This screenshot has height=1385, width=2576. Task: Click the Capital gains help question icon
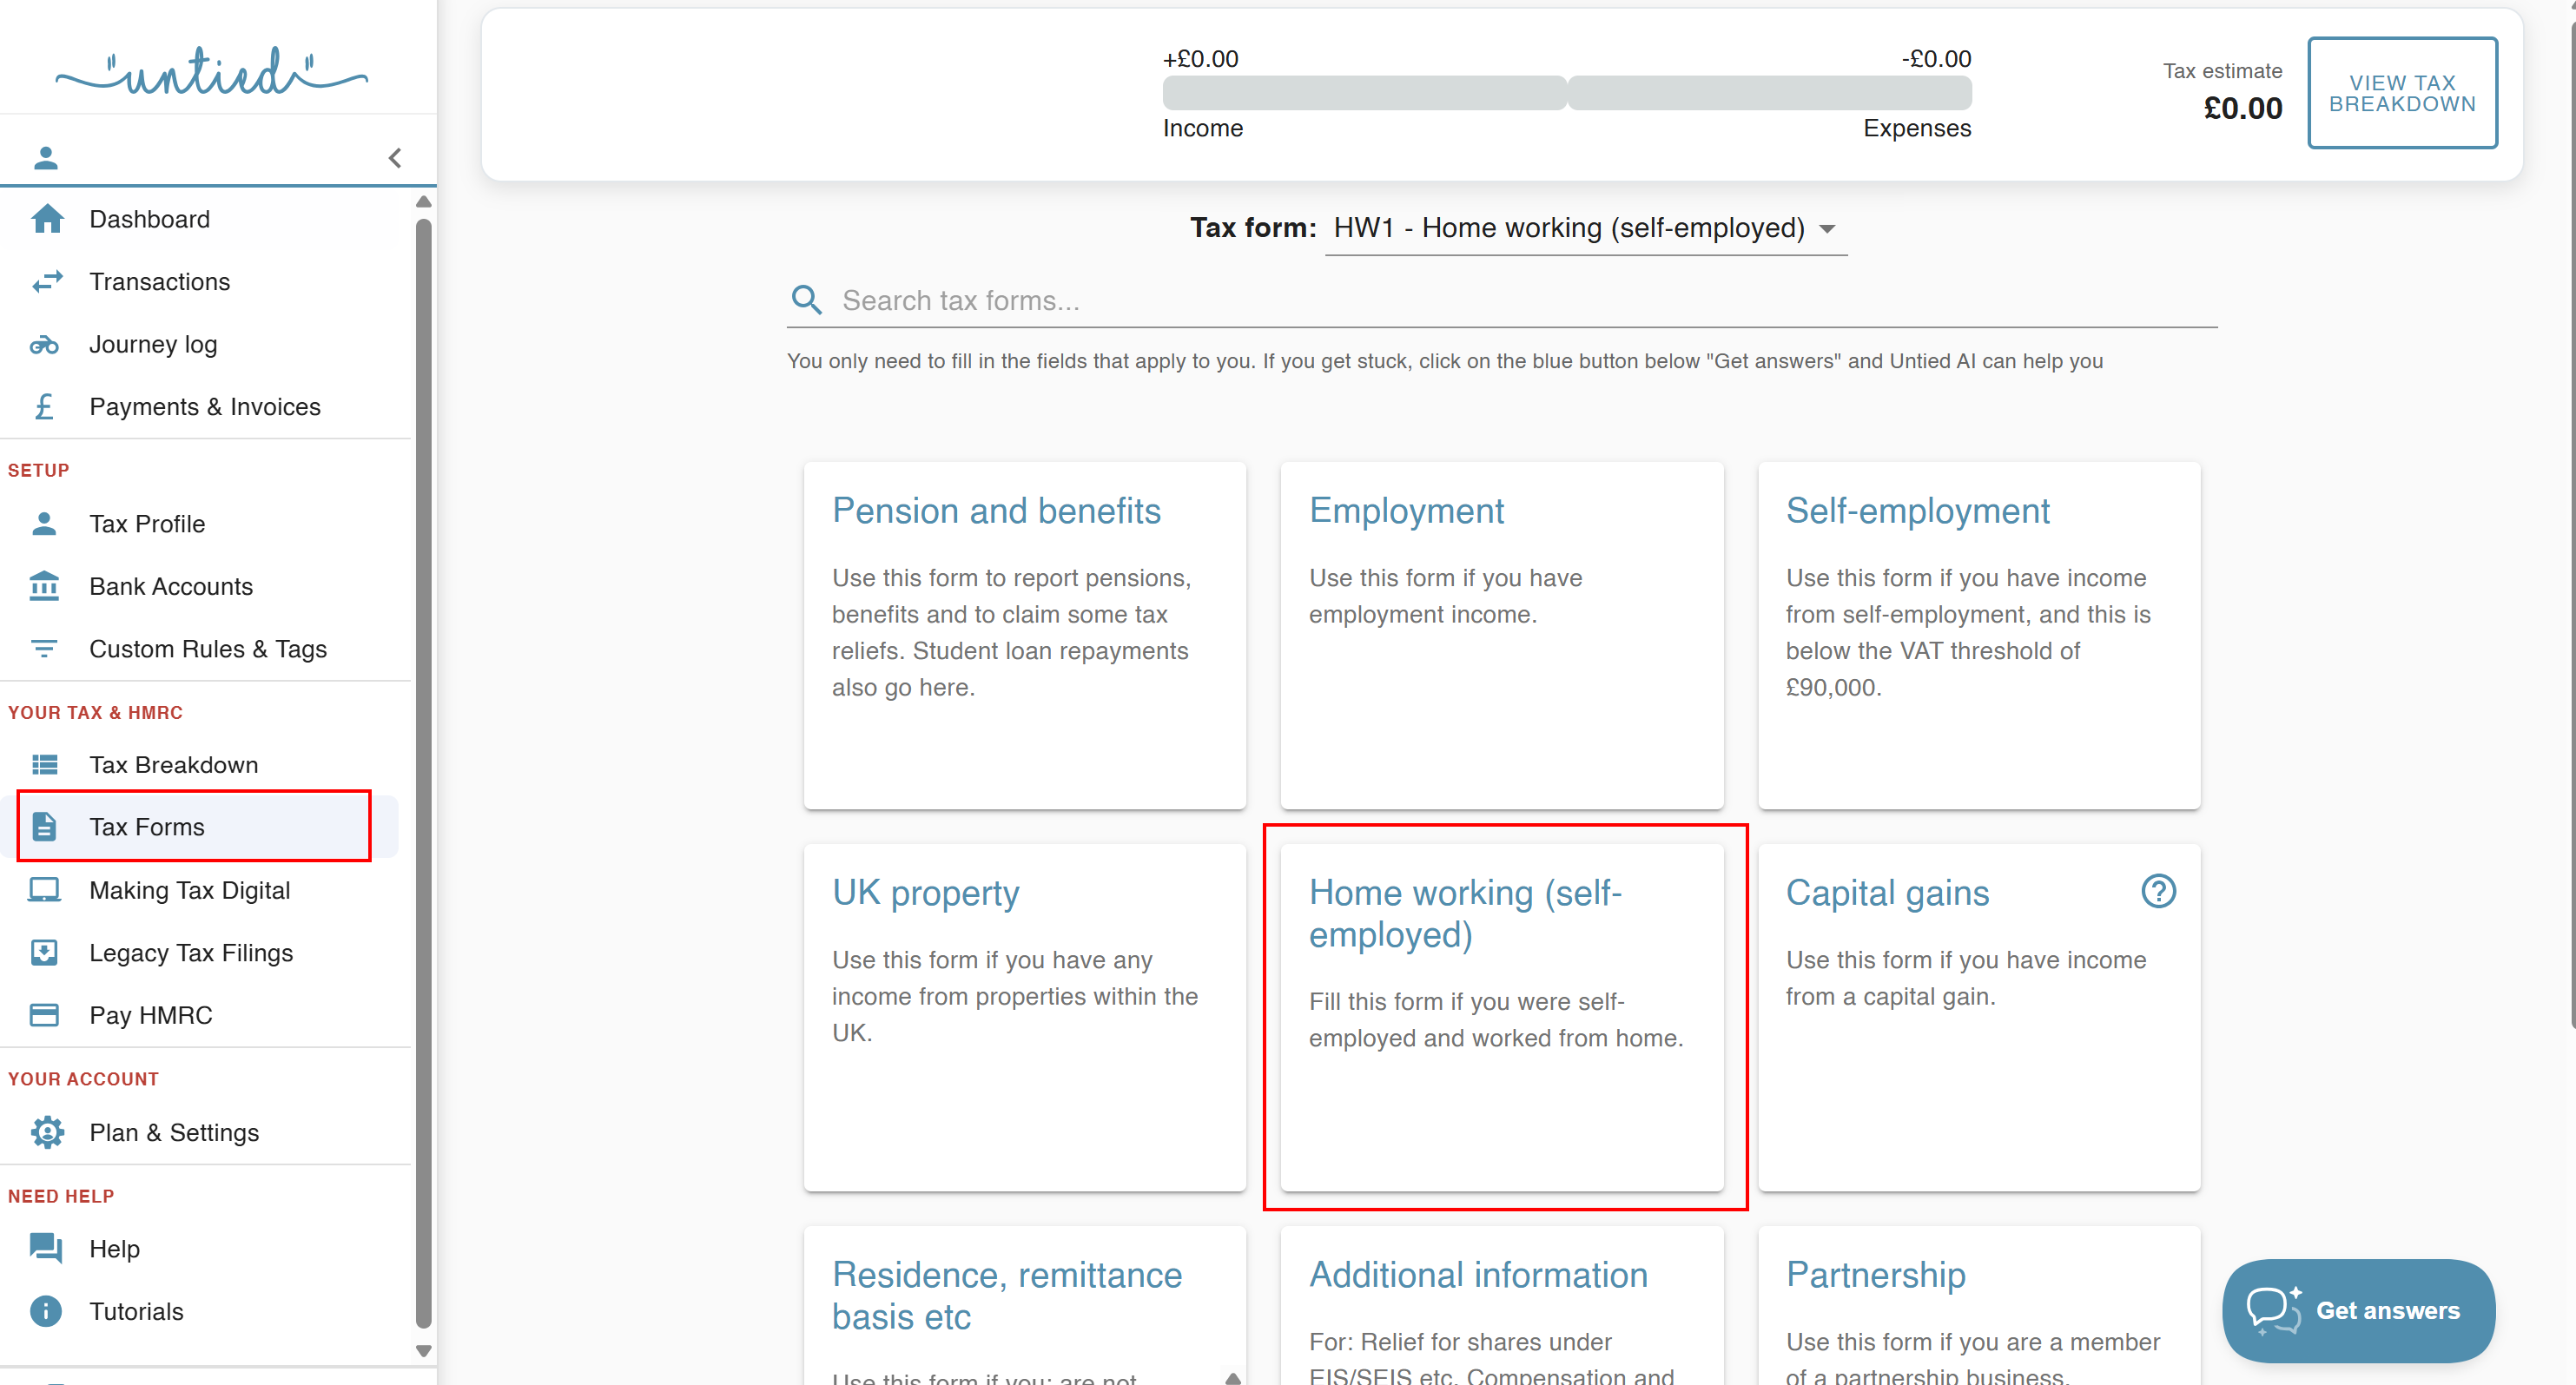pos(2158,891)
